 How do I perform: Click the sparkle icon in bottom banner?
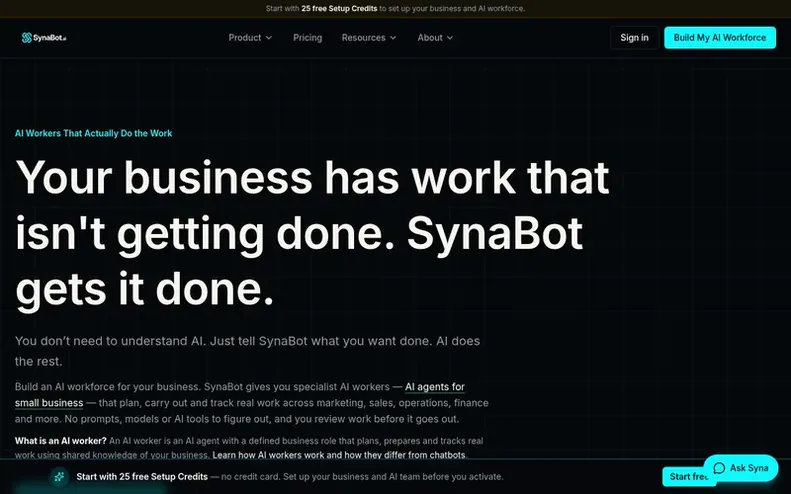point(60,476)
